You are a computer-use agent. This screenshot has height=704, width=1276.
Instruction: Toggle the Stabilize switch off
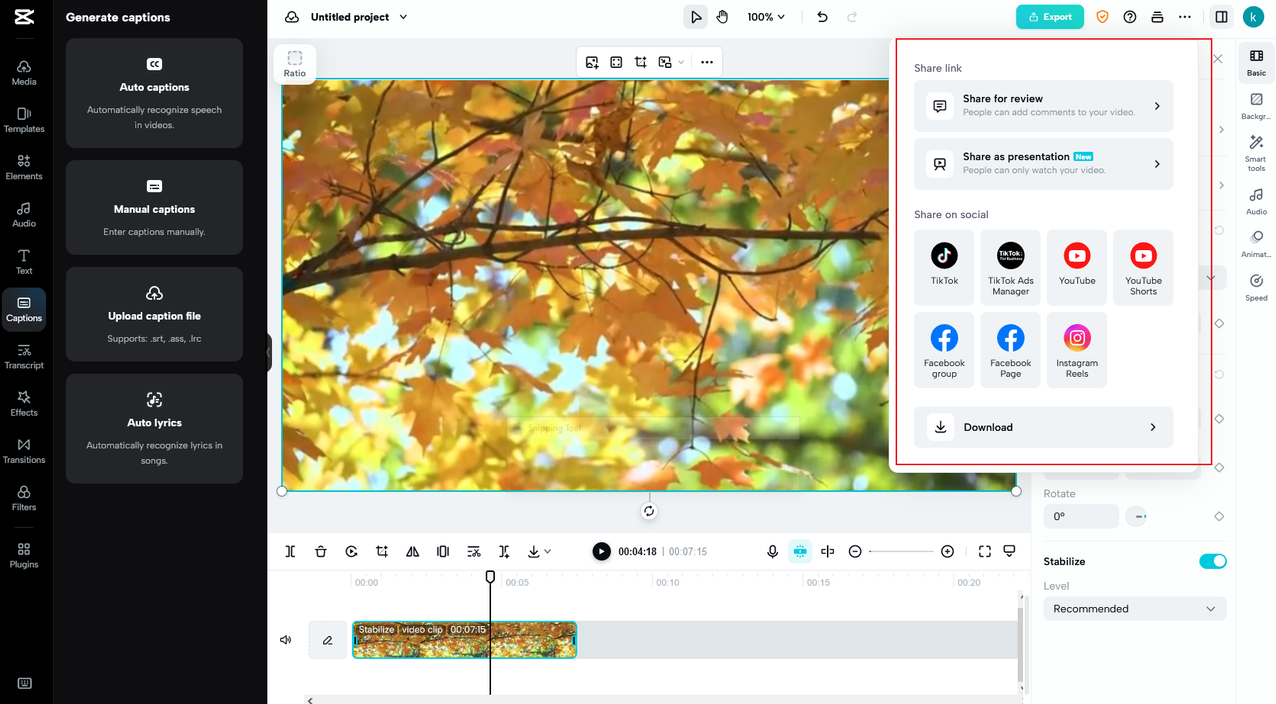(1213, 561)
